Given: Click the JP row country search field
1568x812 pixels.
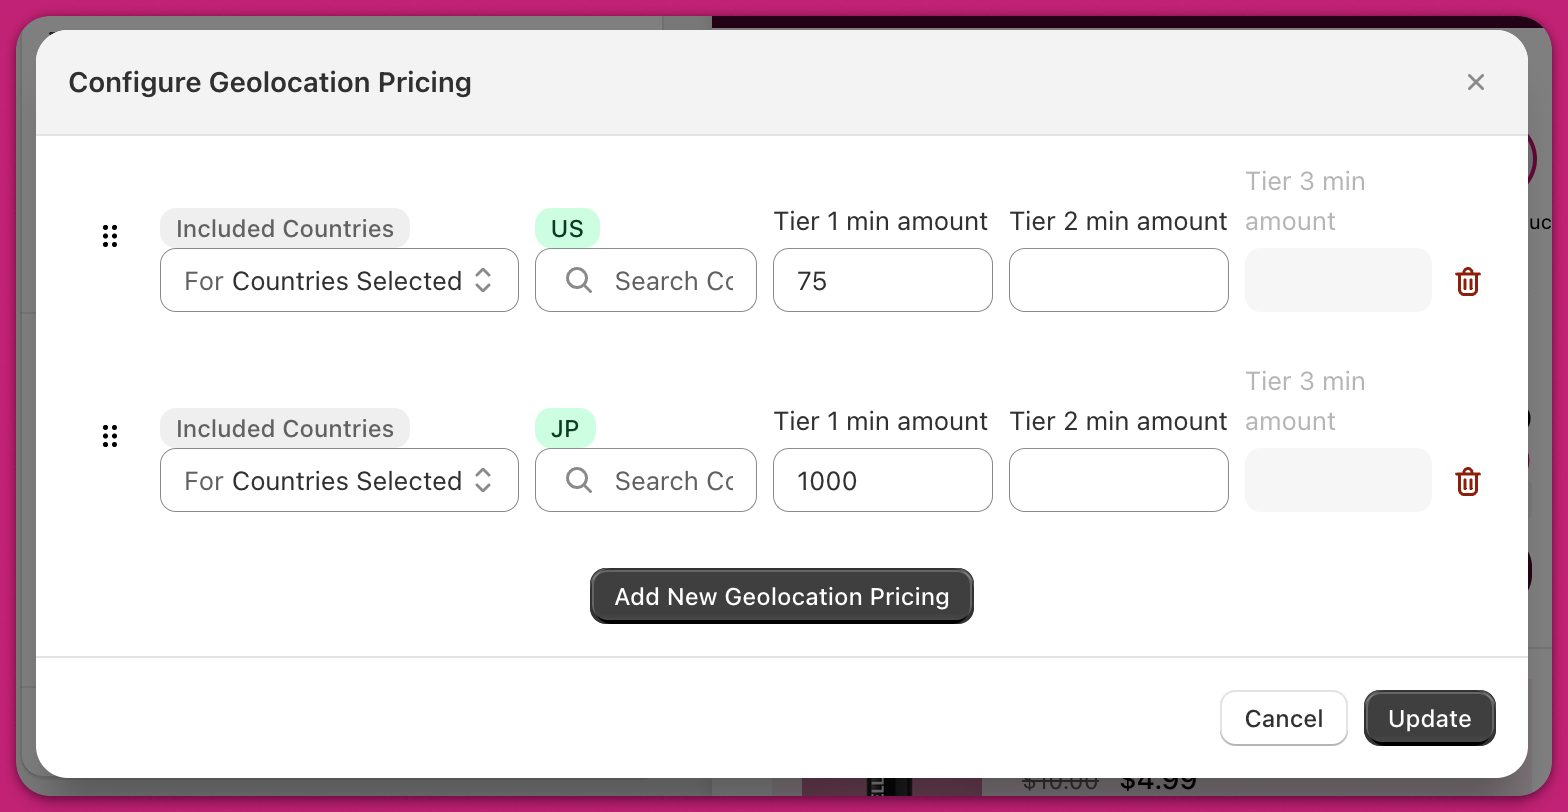Looking at the screenshot, I should pos(673,481).
